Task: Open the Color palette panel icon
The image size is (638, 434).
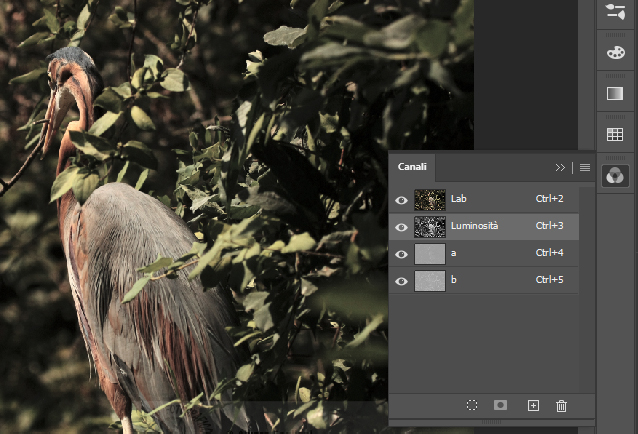Action: click(615, 52)
